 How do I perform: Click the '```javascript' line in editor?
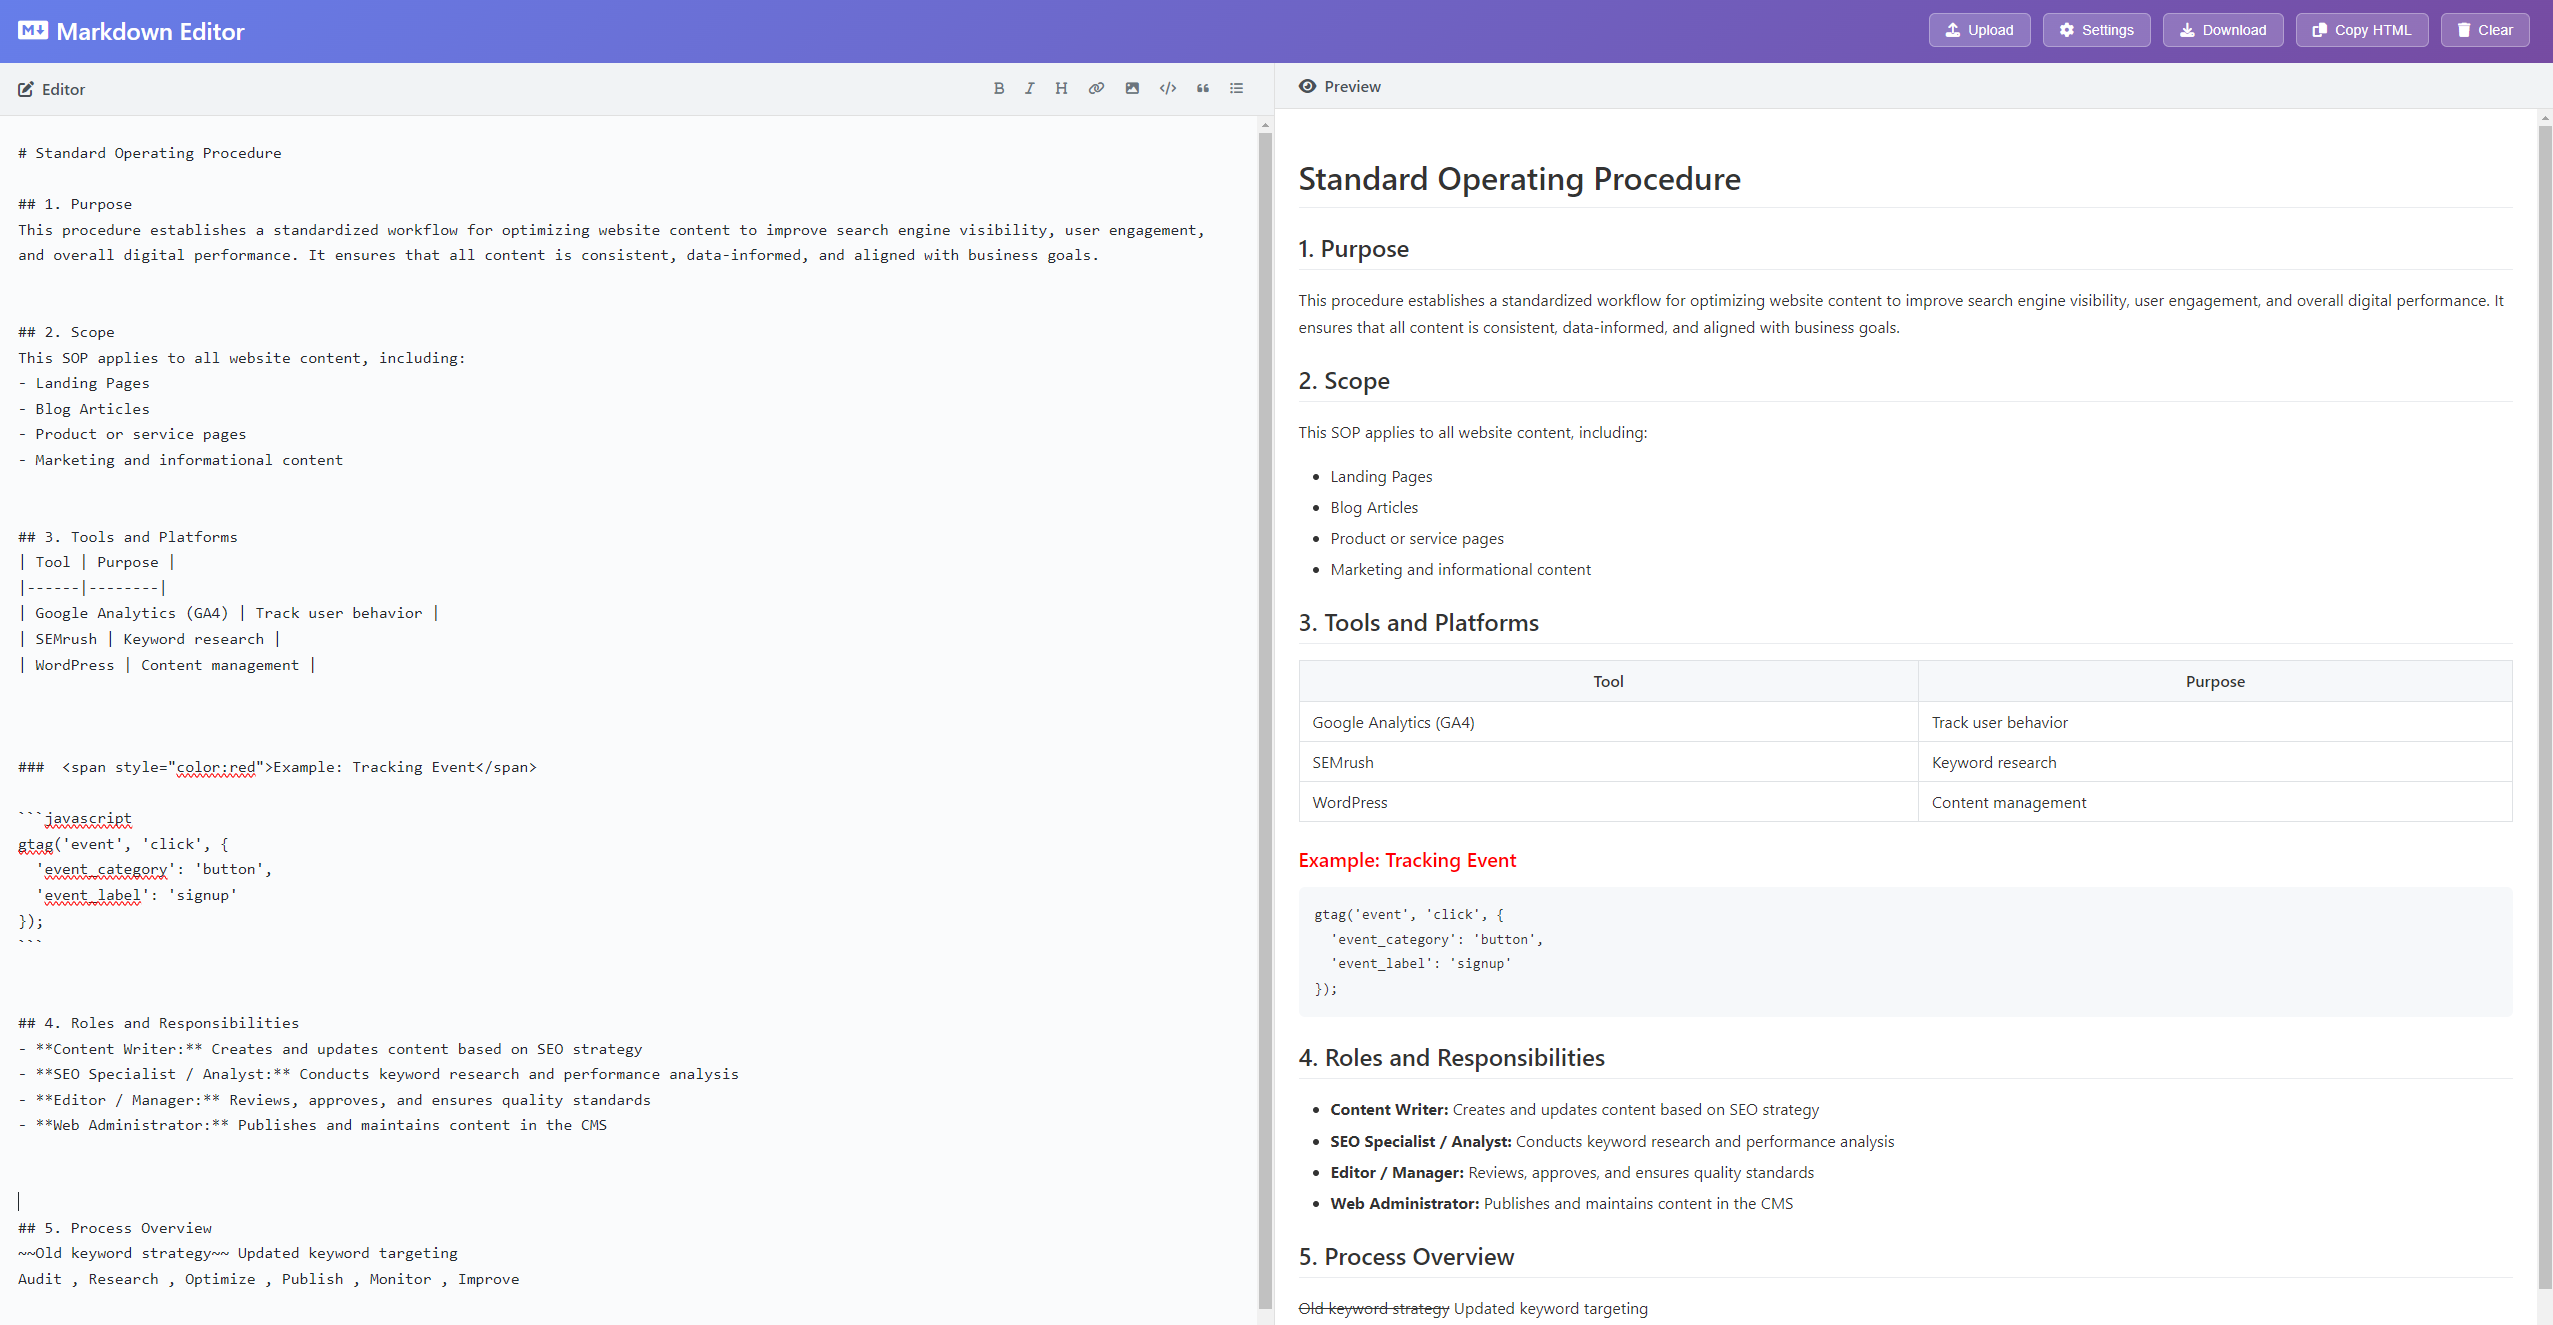coord(75,818)
